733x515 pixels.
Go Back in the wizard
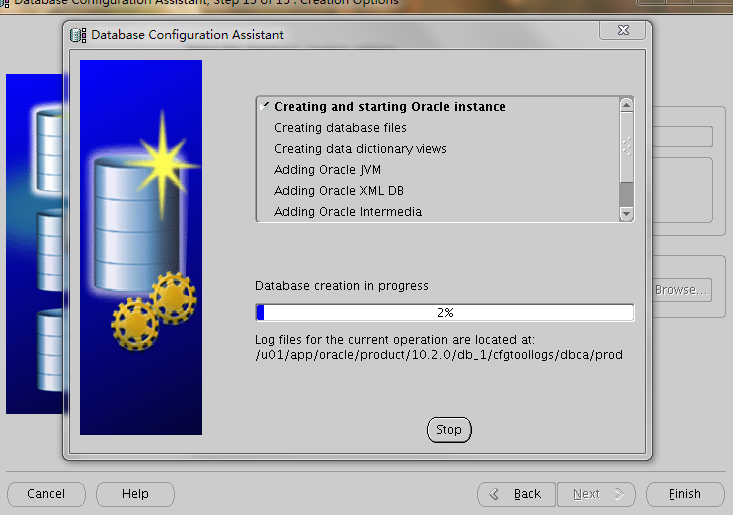[x=516, y=494]
